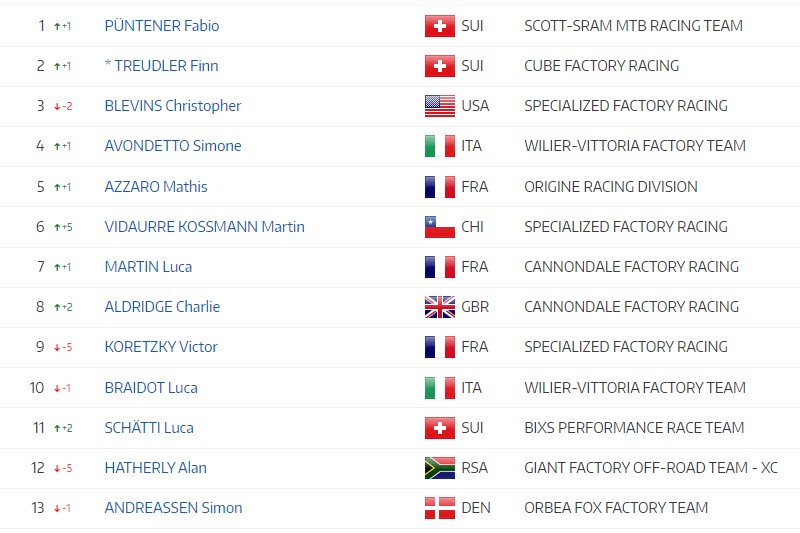Click the red down-5 indicator for Koretzky
This screenshot has width=800, height=533.
coord(63,347)
